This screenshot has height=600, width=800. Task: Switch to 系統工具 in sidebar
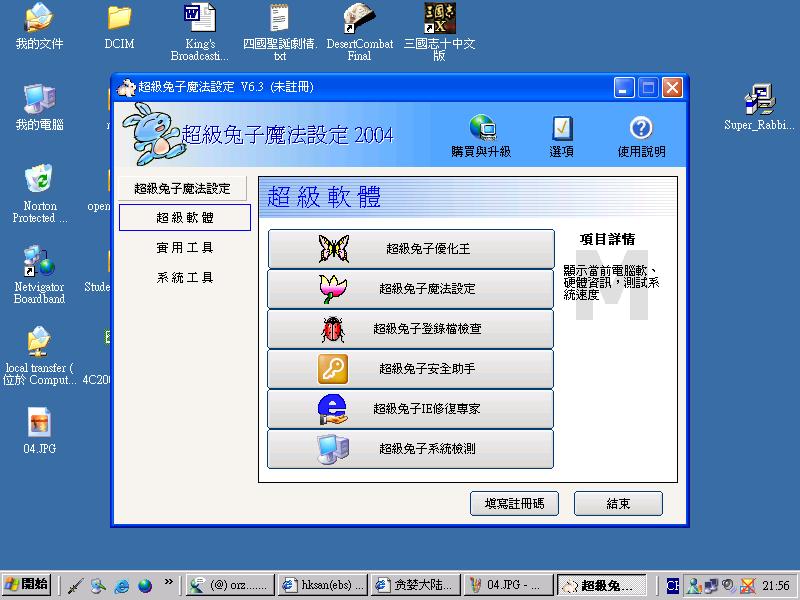click(x=185, y=278)
